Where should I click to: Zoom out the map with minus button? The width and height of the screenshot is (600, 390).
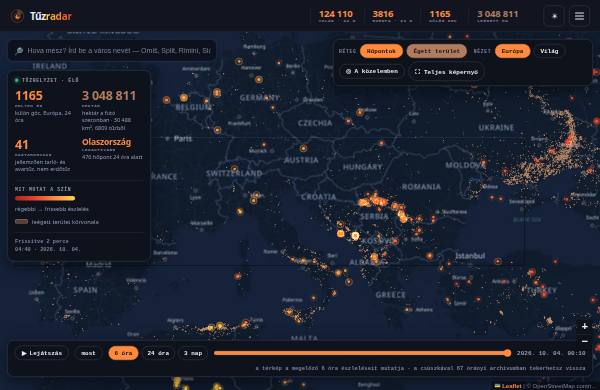click(x=584, y=341)
